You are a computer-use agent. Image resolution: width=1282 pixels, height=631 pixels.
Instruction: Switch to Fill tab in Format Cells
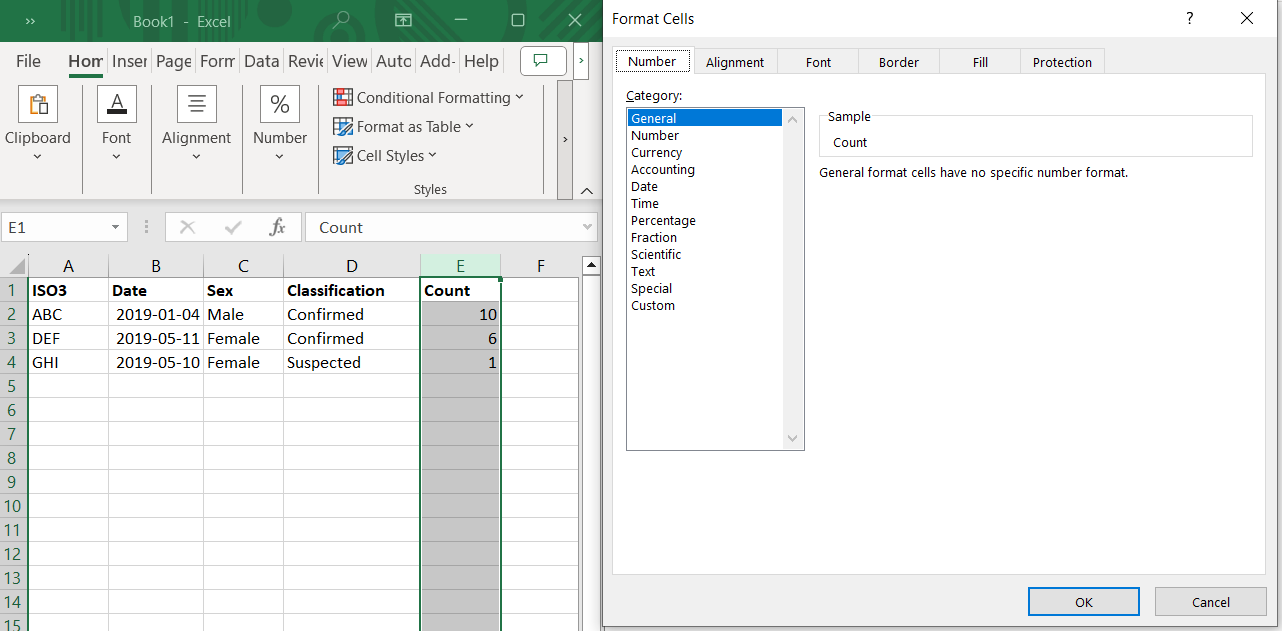click(x=980, y=62)
